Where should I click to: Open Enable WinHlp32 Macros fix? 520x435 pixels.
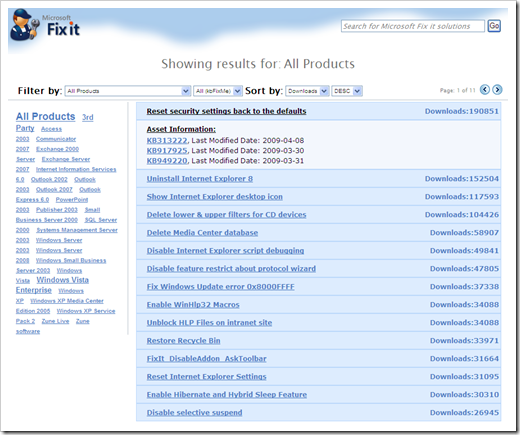pos(193,305)
